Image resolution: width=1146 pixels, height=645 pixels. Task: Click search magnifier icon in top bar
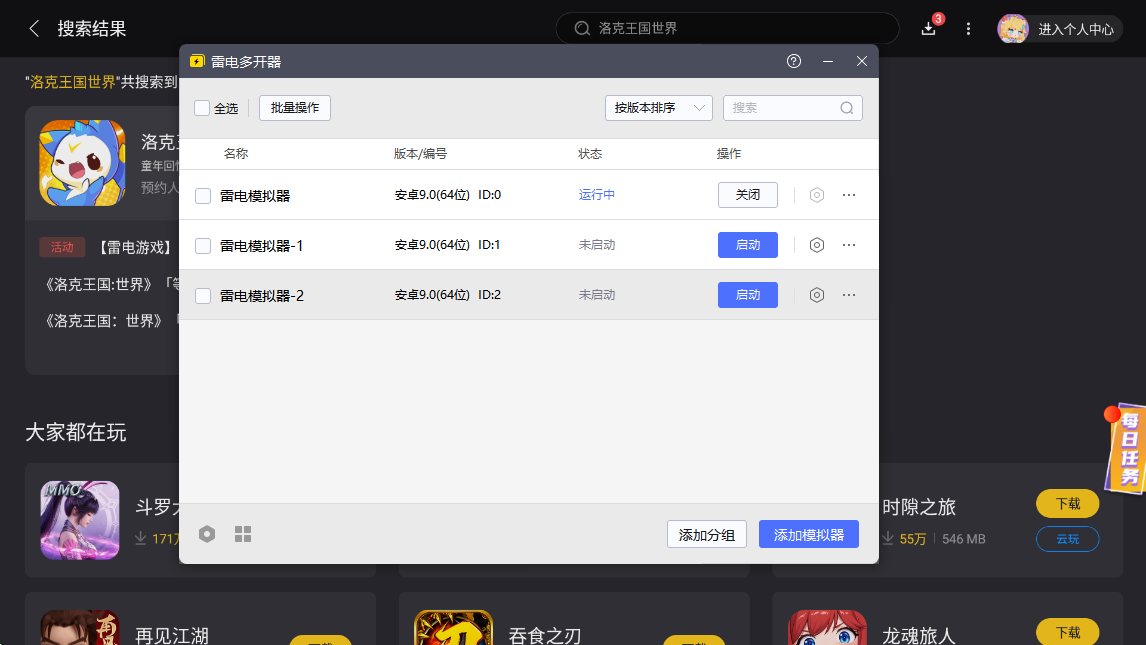(x=582, y=28)
